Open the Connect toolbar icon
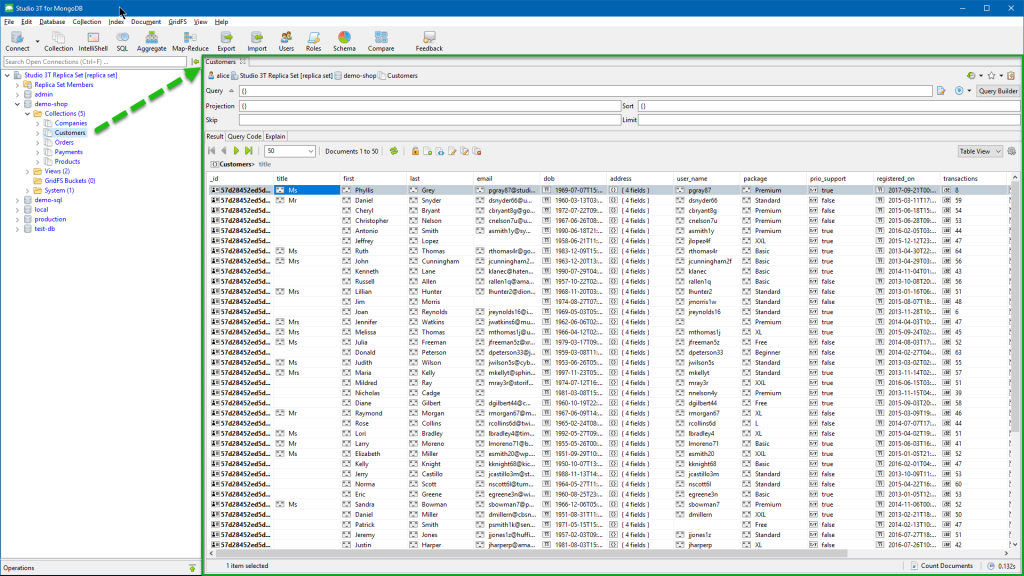 coord(17,41)
